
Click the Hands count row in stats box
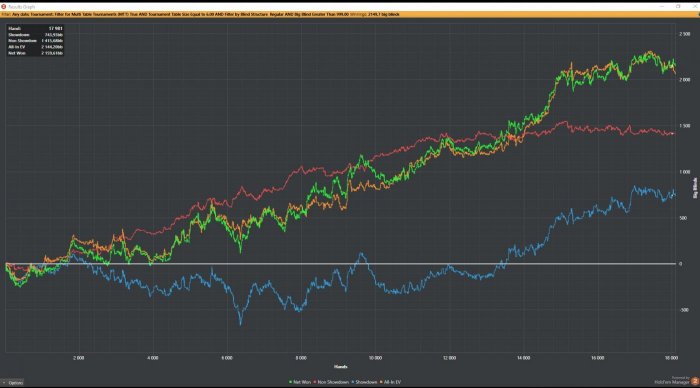point(35,29)
